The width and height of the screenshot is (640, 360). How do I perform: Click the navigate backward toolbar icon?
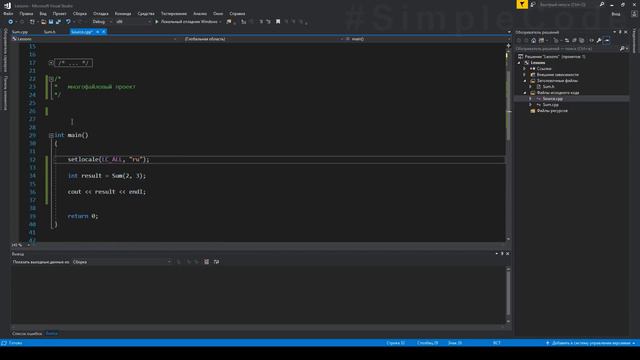11,22
